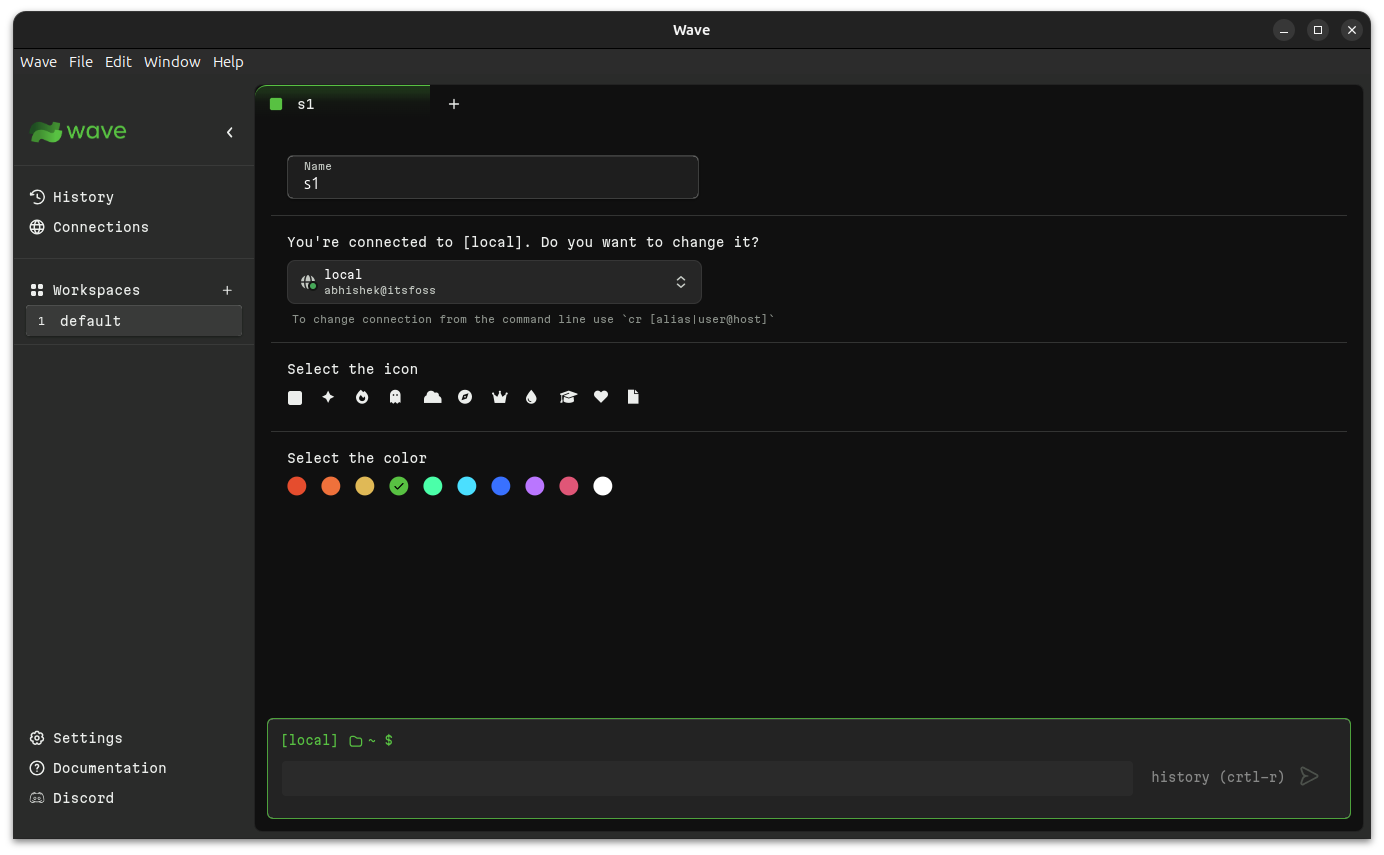Choose the crown session icon
Viewport: 1384px width, 855px height.
[x=500, y=397]
